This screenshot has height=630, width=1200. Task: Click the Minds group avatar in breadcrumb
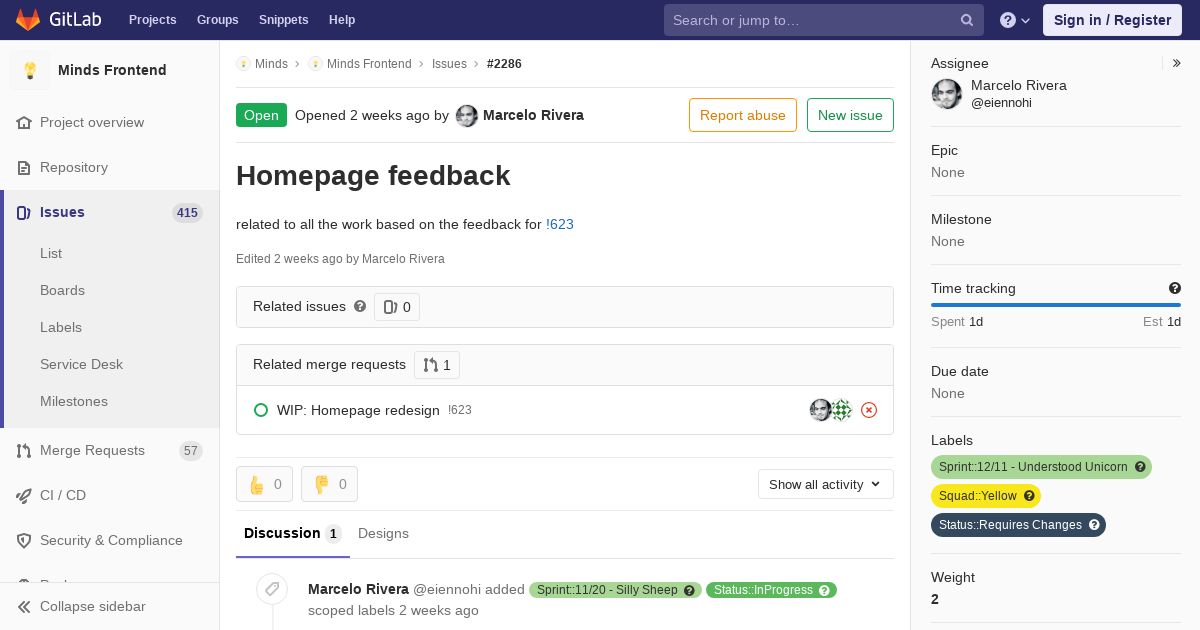(243, 64)
